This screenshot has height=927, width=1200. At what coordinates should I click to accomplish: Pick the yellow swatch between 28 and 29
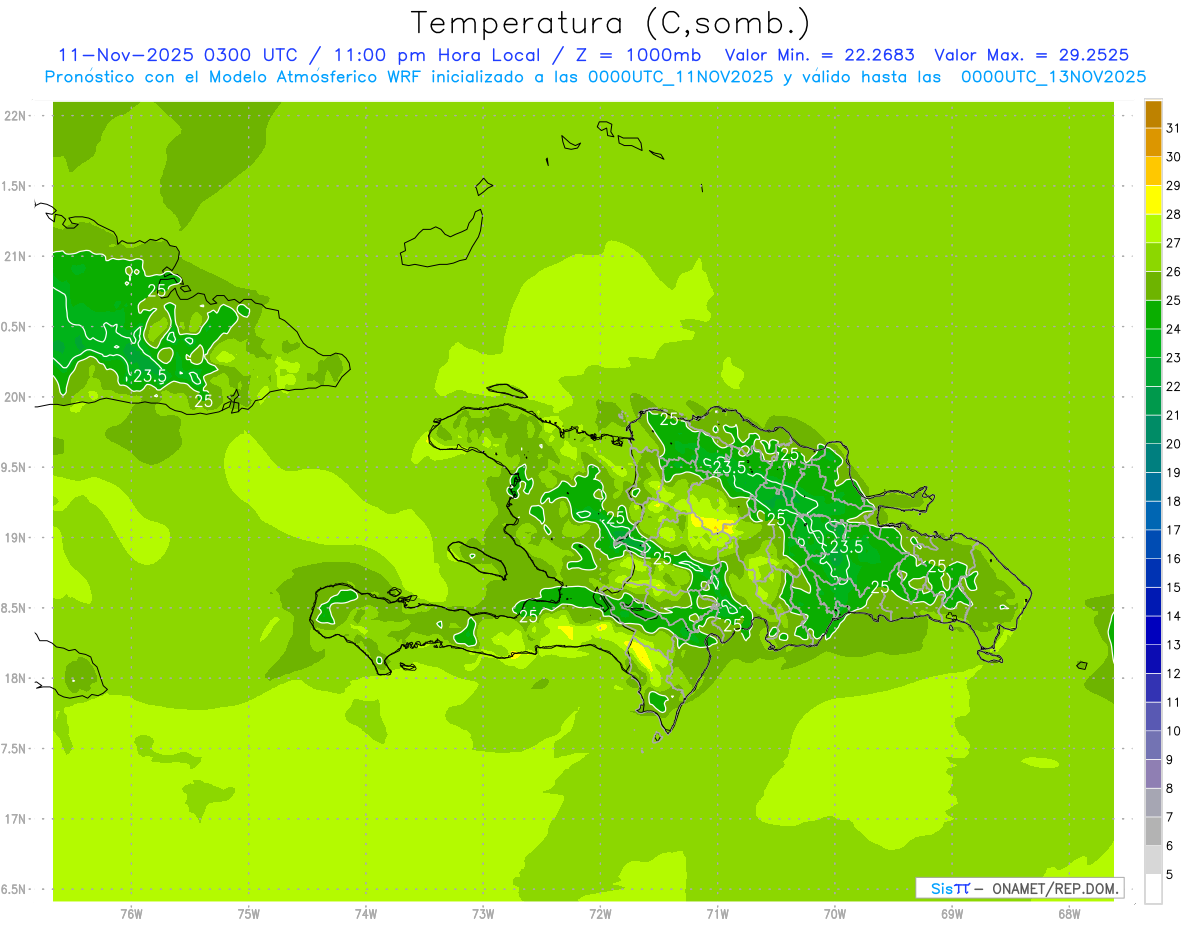(x=1153, y=200)
